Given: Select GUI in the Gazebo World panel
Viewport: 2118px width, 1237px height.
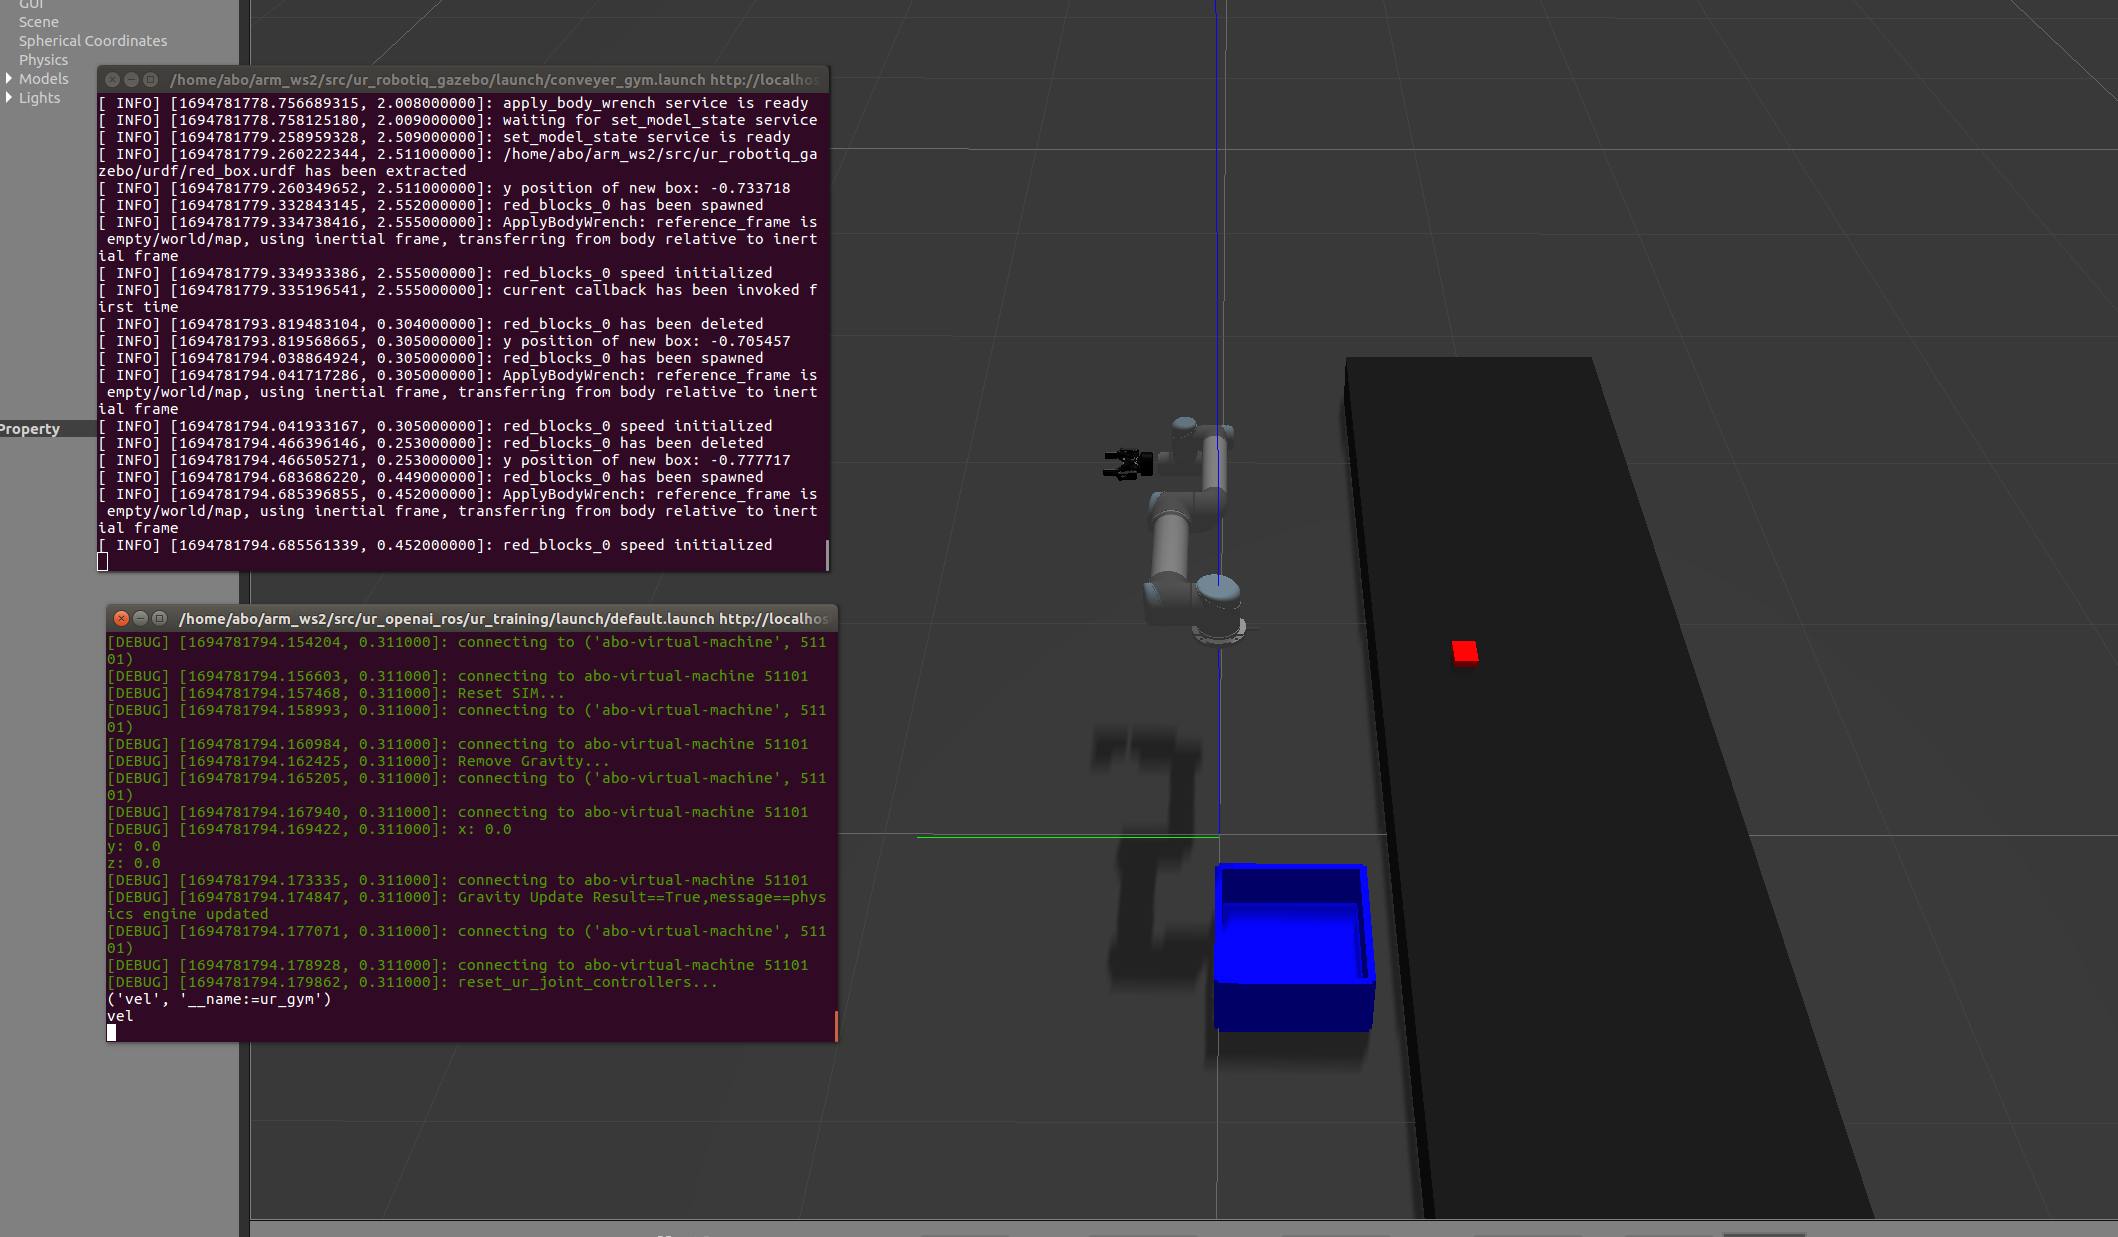Looking at the screenshot, I should click(x=31, y=5).
